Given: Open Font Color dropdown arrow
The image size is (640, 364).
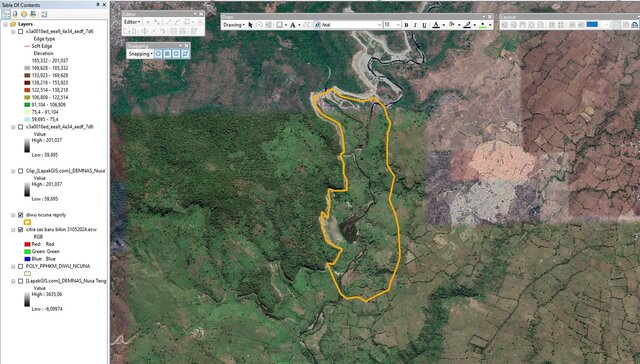Looking at the screenshot, I should pyautogui.click(x=443, y=25).
